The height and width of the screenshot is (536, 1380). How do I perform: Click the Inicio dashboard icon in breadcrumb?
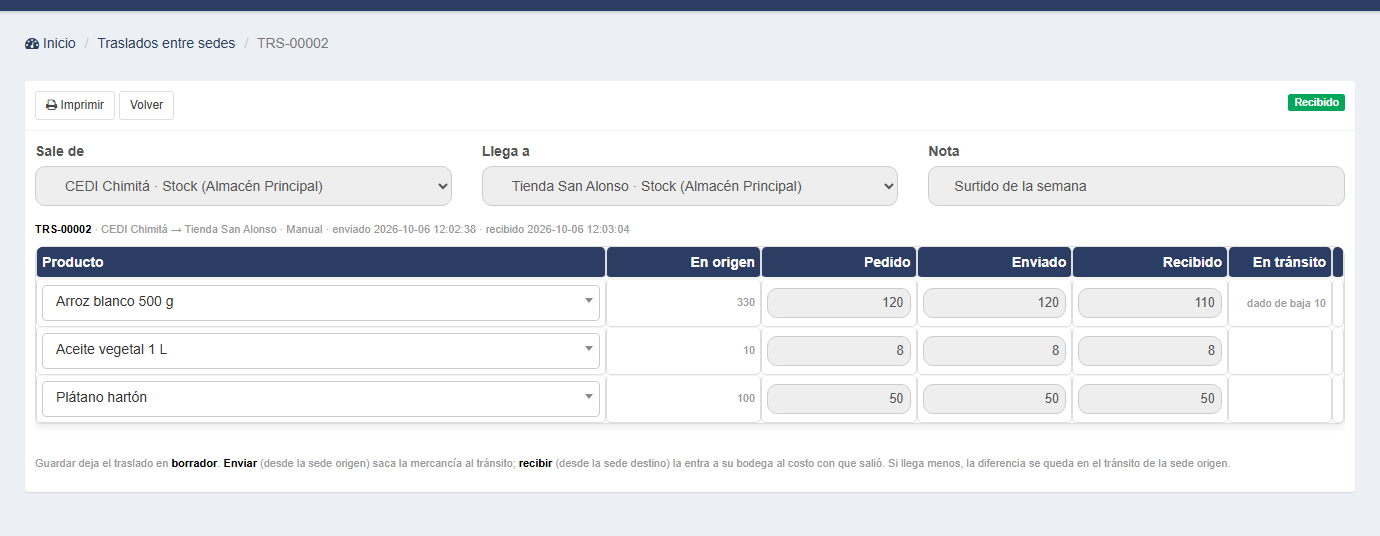click(x=32, y=44)
